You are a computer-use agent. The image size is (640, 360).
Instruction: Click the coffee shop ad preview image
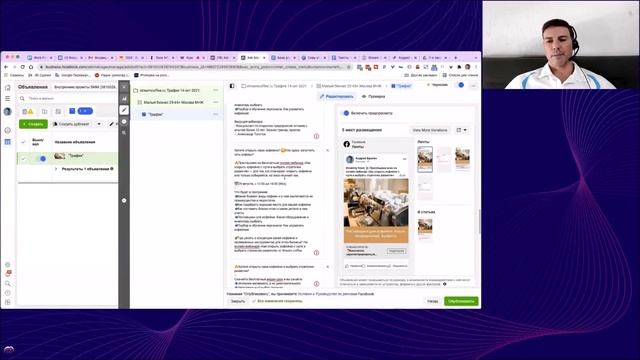[x=376, y=202]
